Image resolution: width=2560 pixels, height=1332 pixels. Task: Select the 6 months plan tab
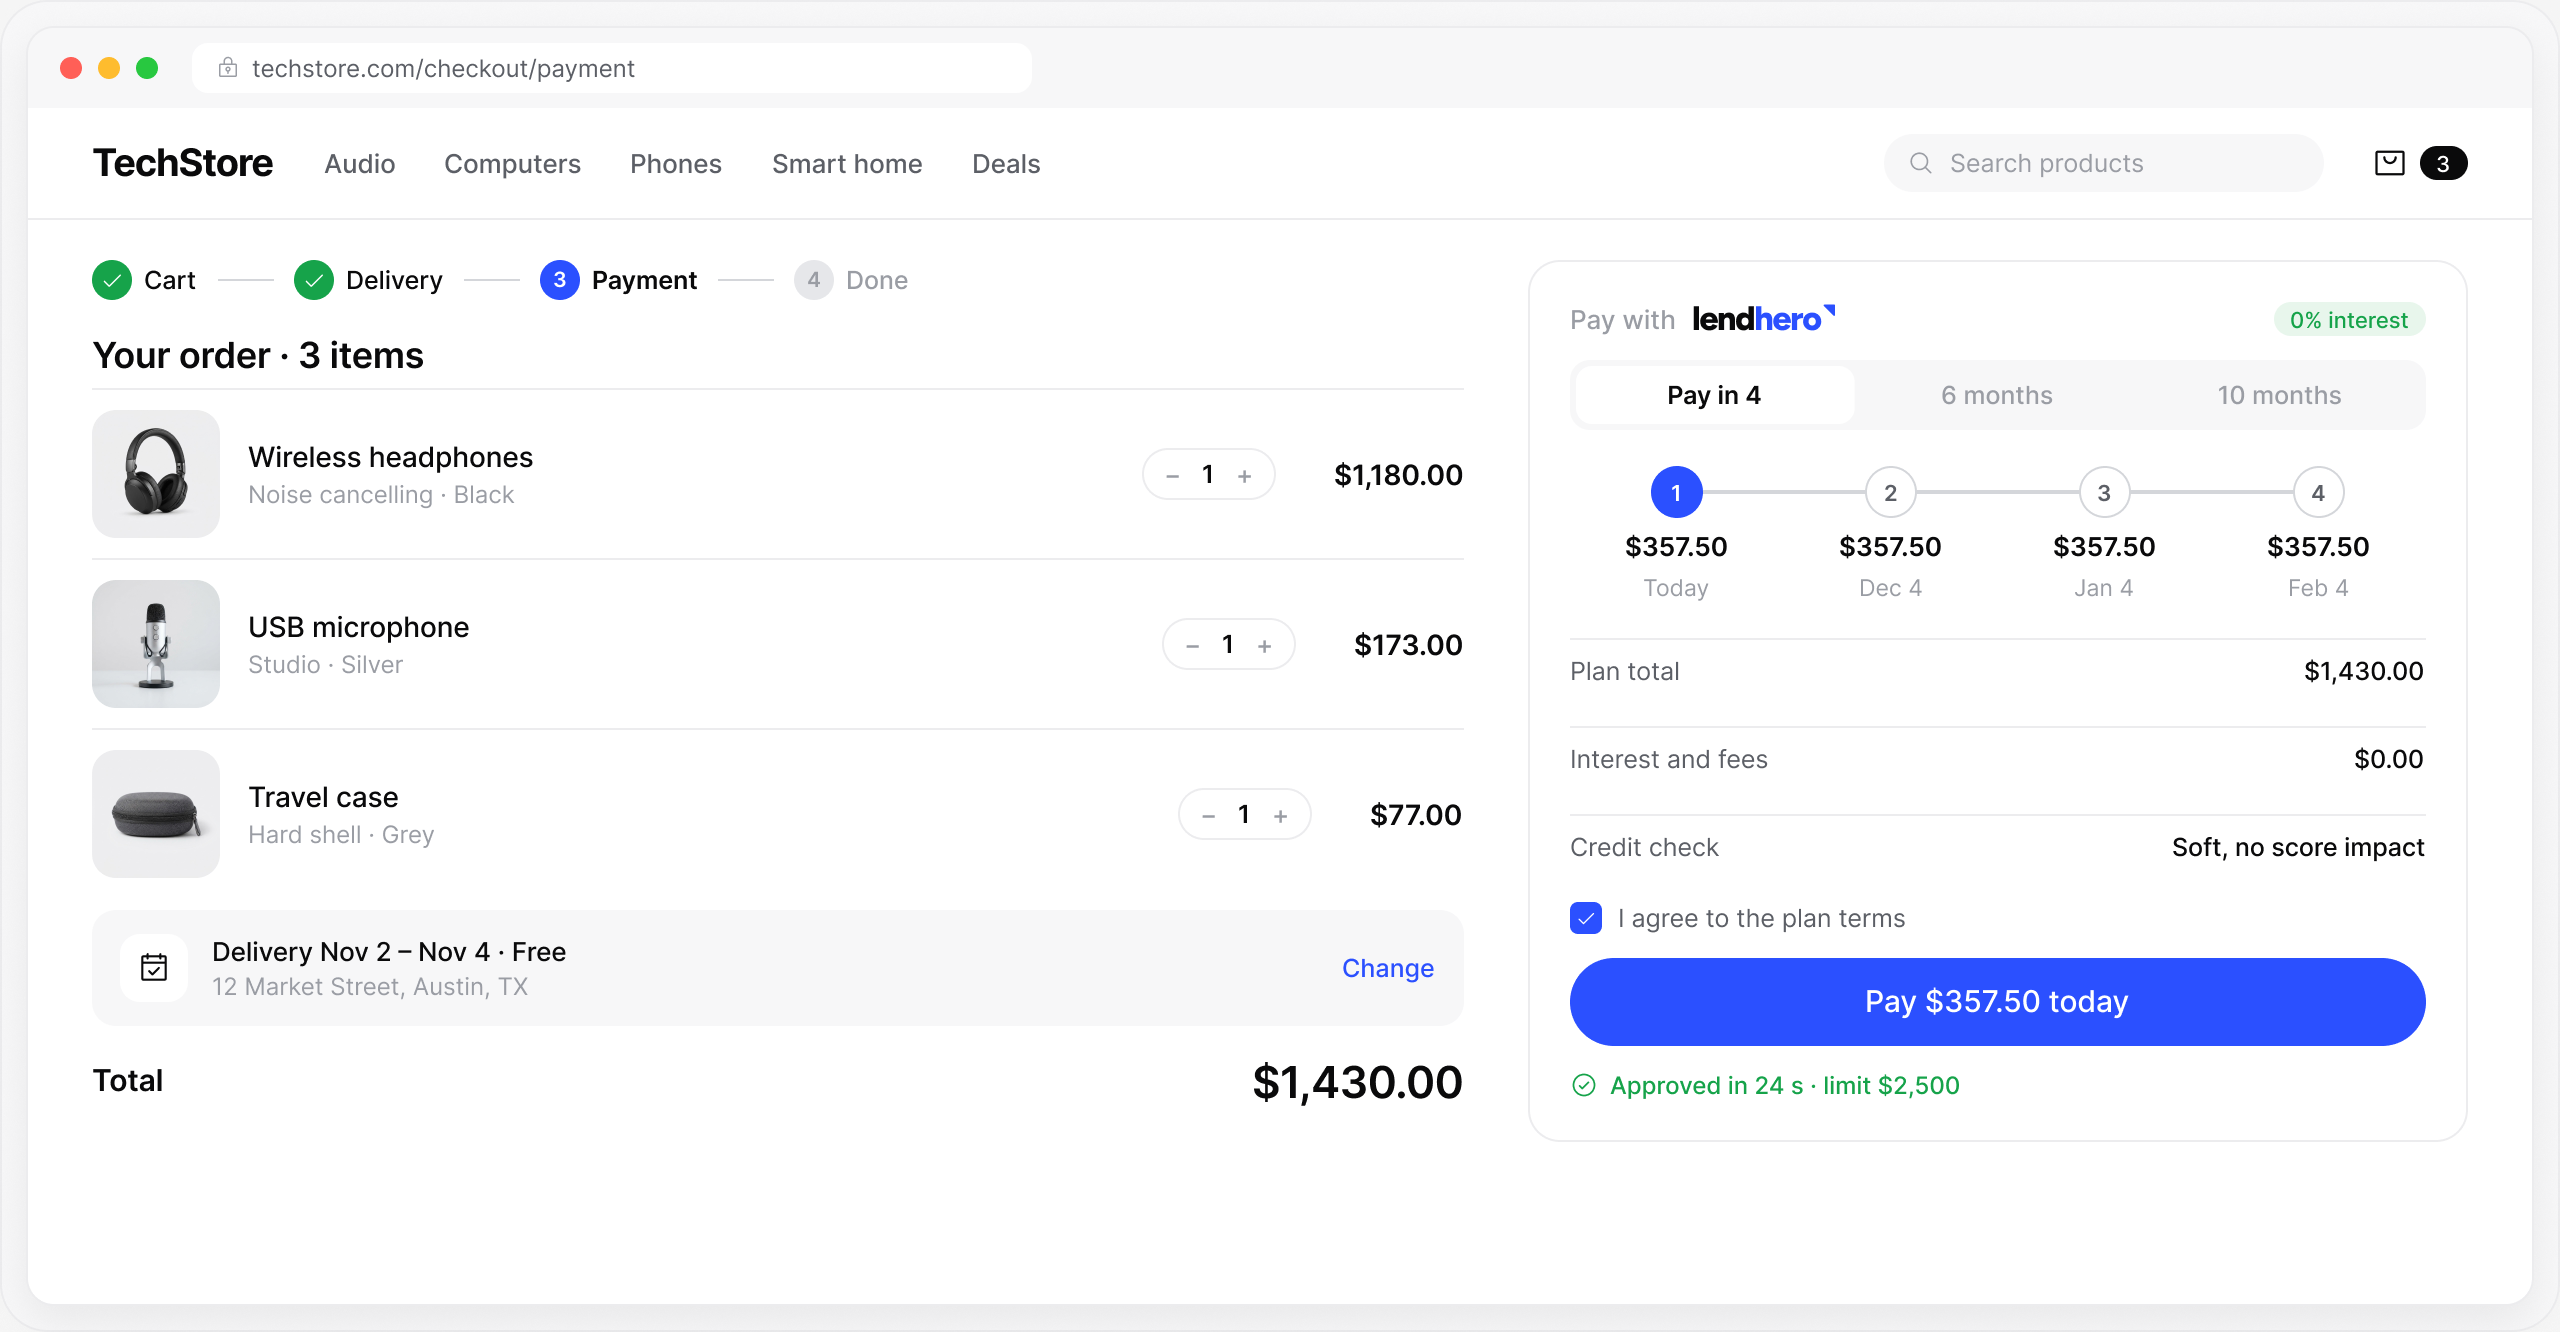(1997, 395)
